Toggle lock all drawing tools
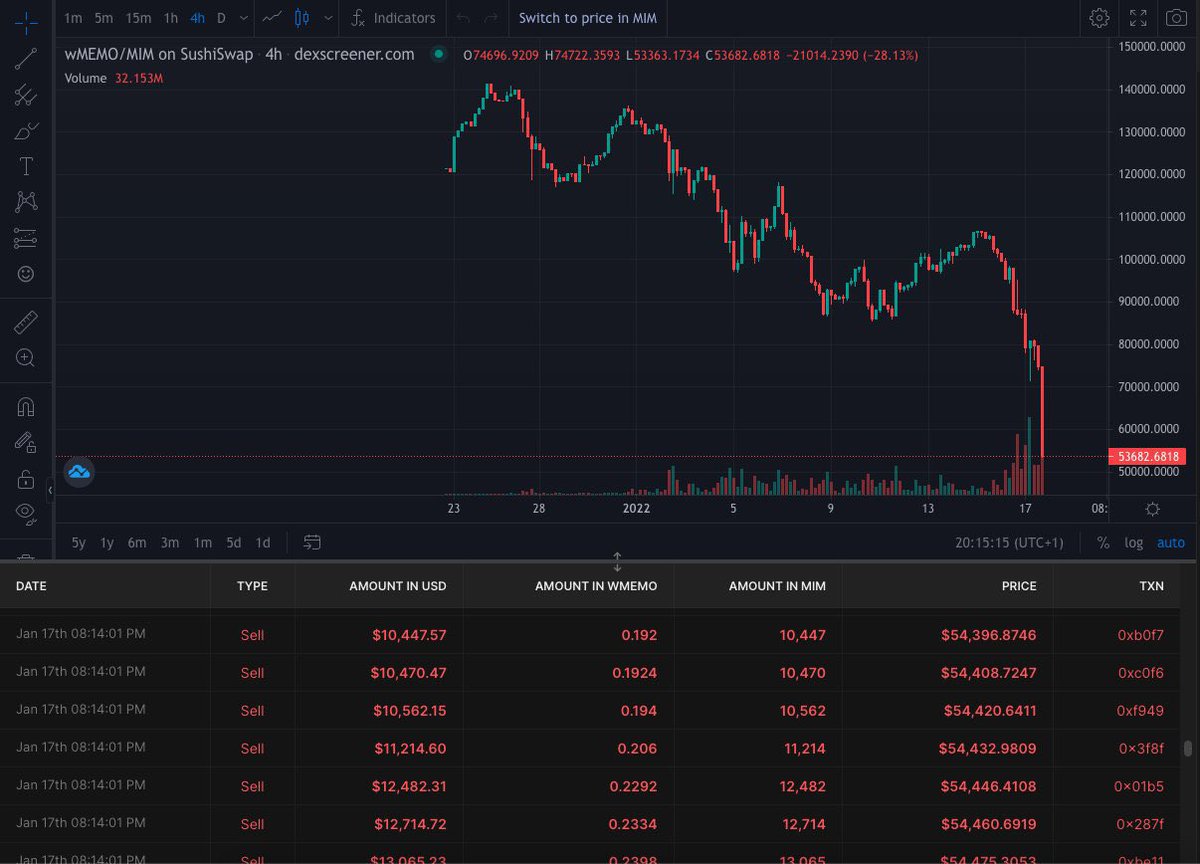The width and height of the screenshot is (1200, 864). 26,479
